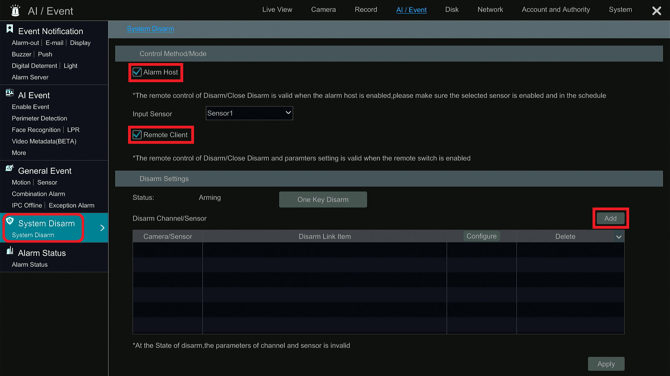Close the settings window with X
This screenshot has width=670, height=376.
(x=656, y=11)
